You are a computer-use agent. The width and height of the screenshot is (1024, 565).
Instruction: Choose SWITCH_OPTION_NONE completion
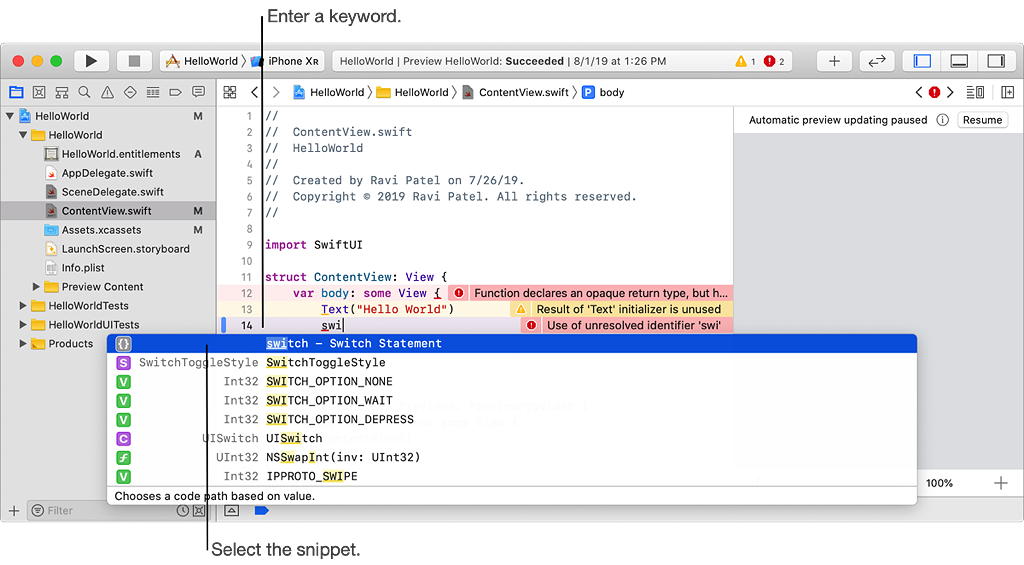tap(512, 381)
